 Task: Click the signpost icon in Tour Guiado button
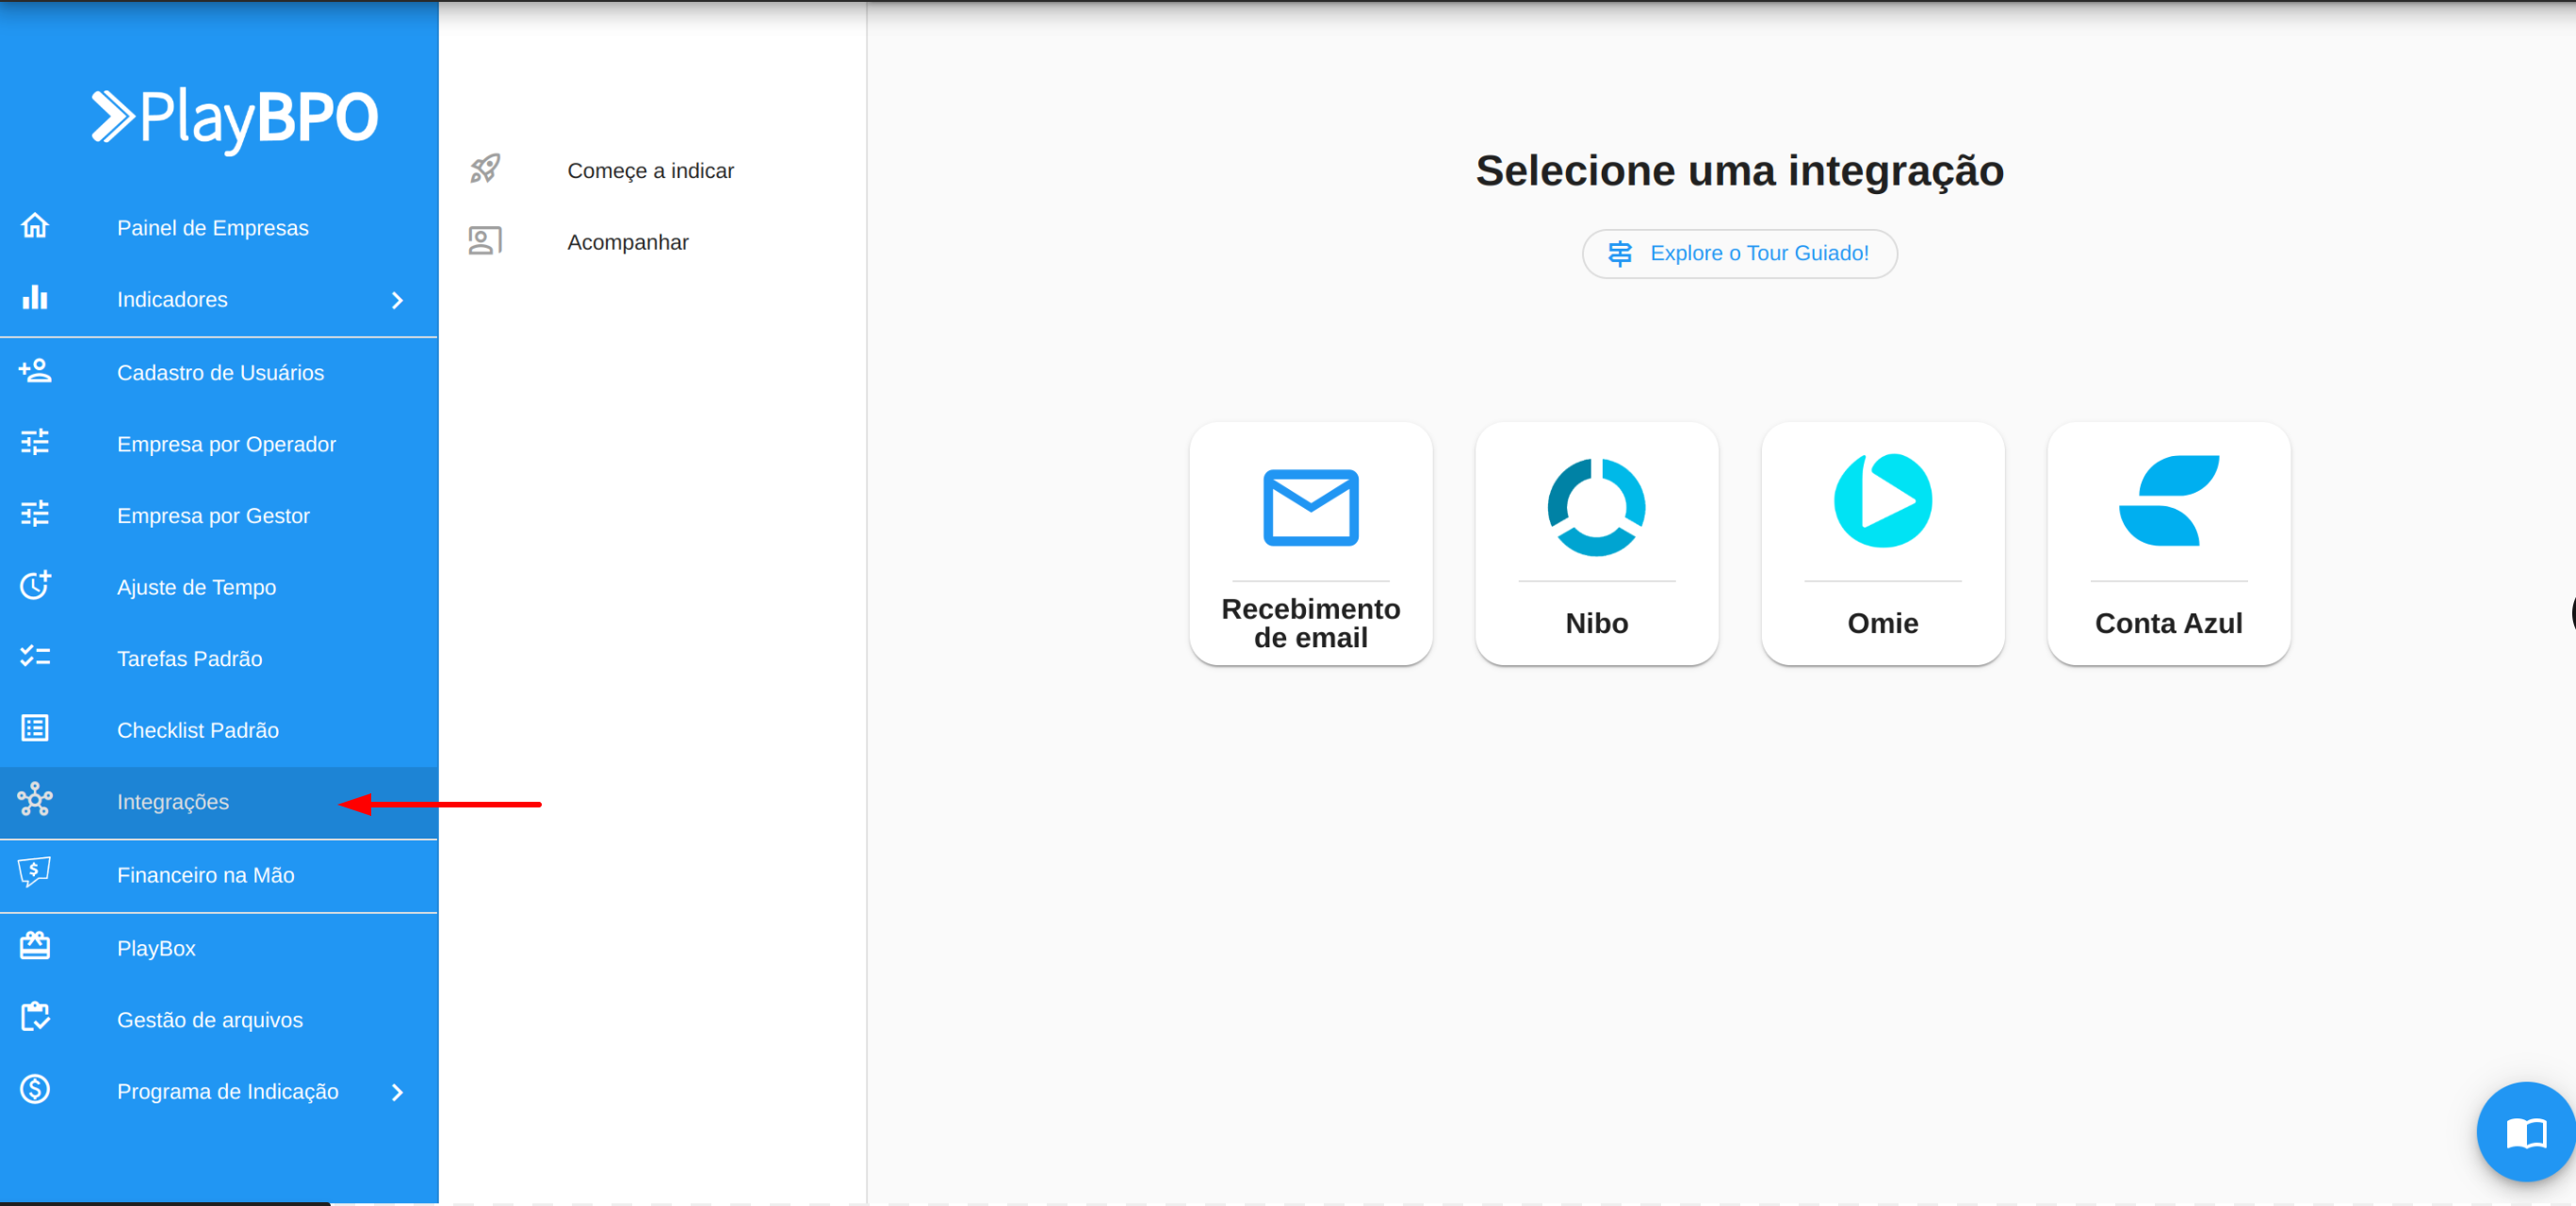tap(1620, 254)
